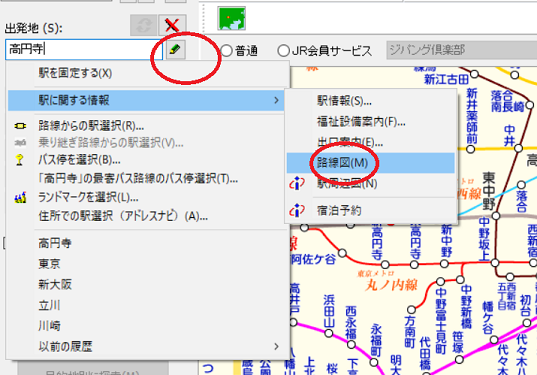Click the green pencil edit icon
Image resolution: width=537 pixels, height=375 pixels.
point(175,49)
